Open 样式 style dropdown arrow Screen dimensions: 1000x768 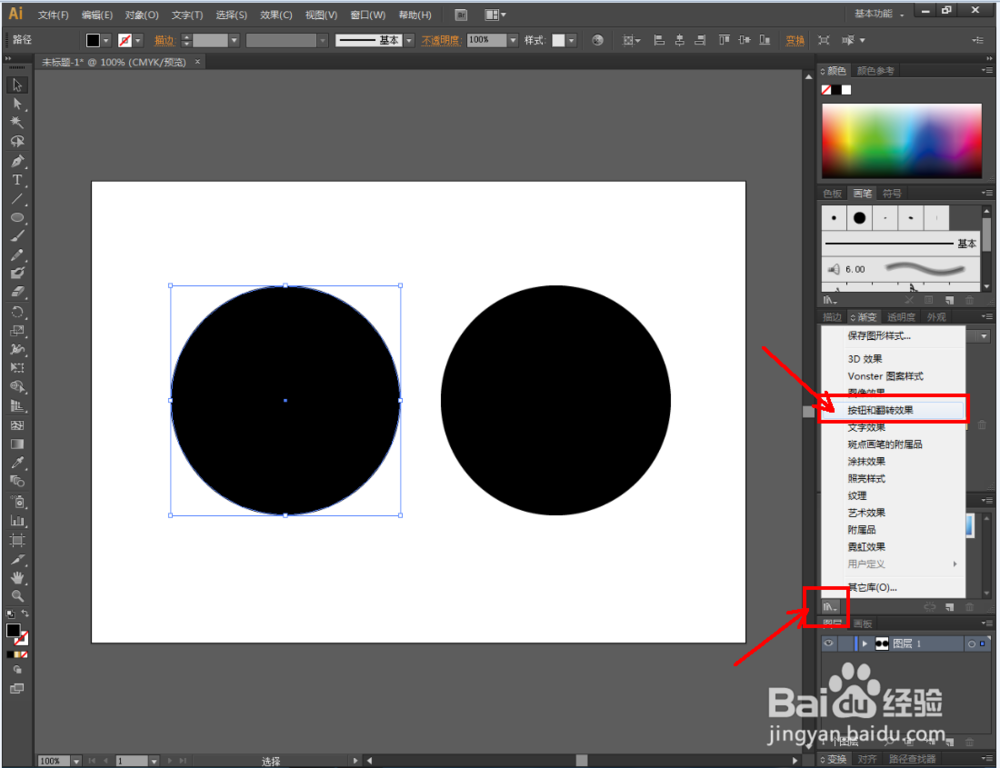[x=571, y=40]
